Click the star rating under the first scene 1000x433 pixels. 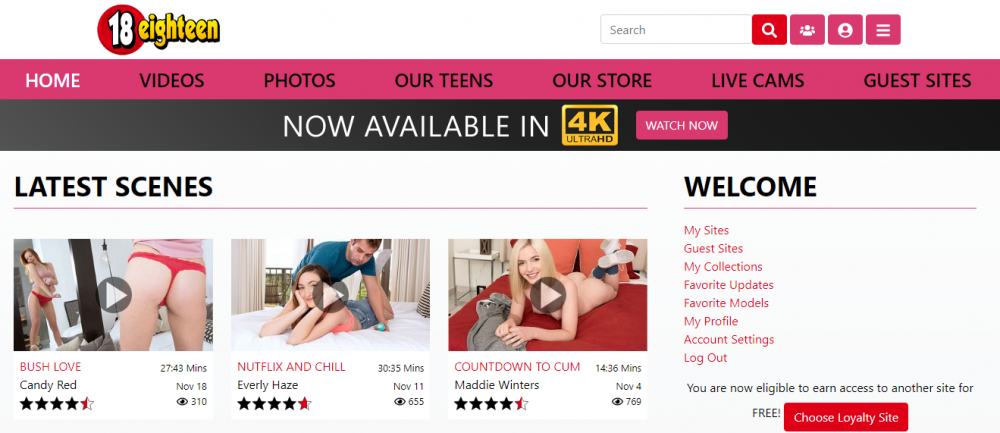(56, 404)
